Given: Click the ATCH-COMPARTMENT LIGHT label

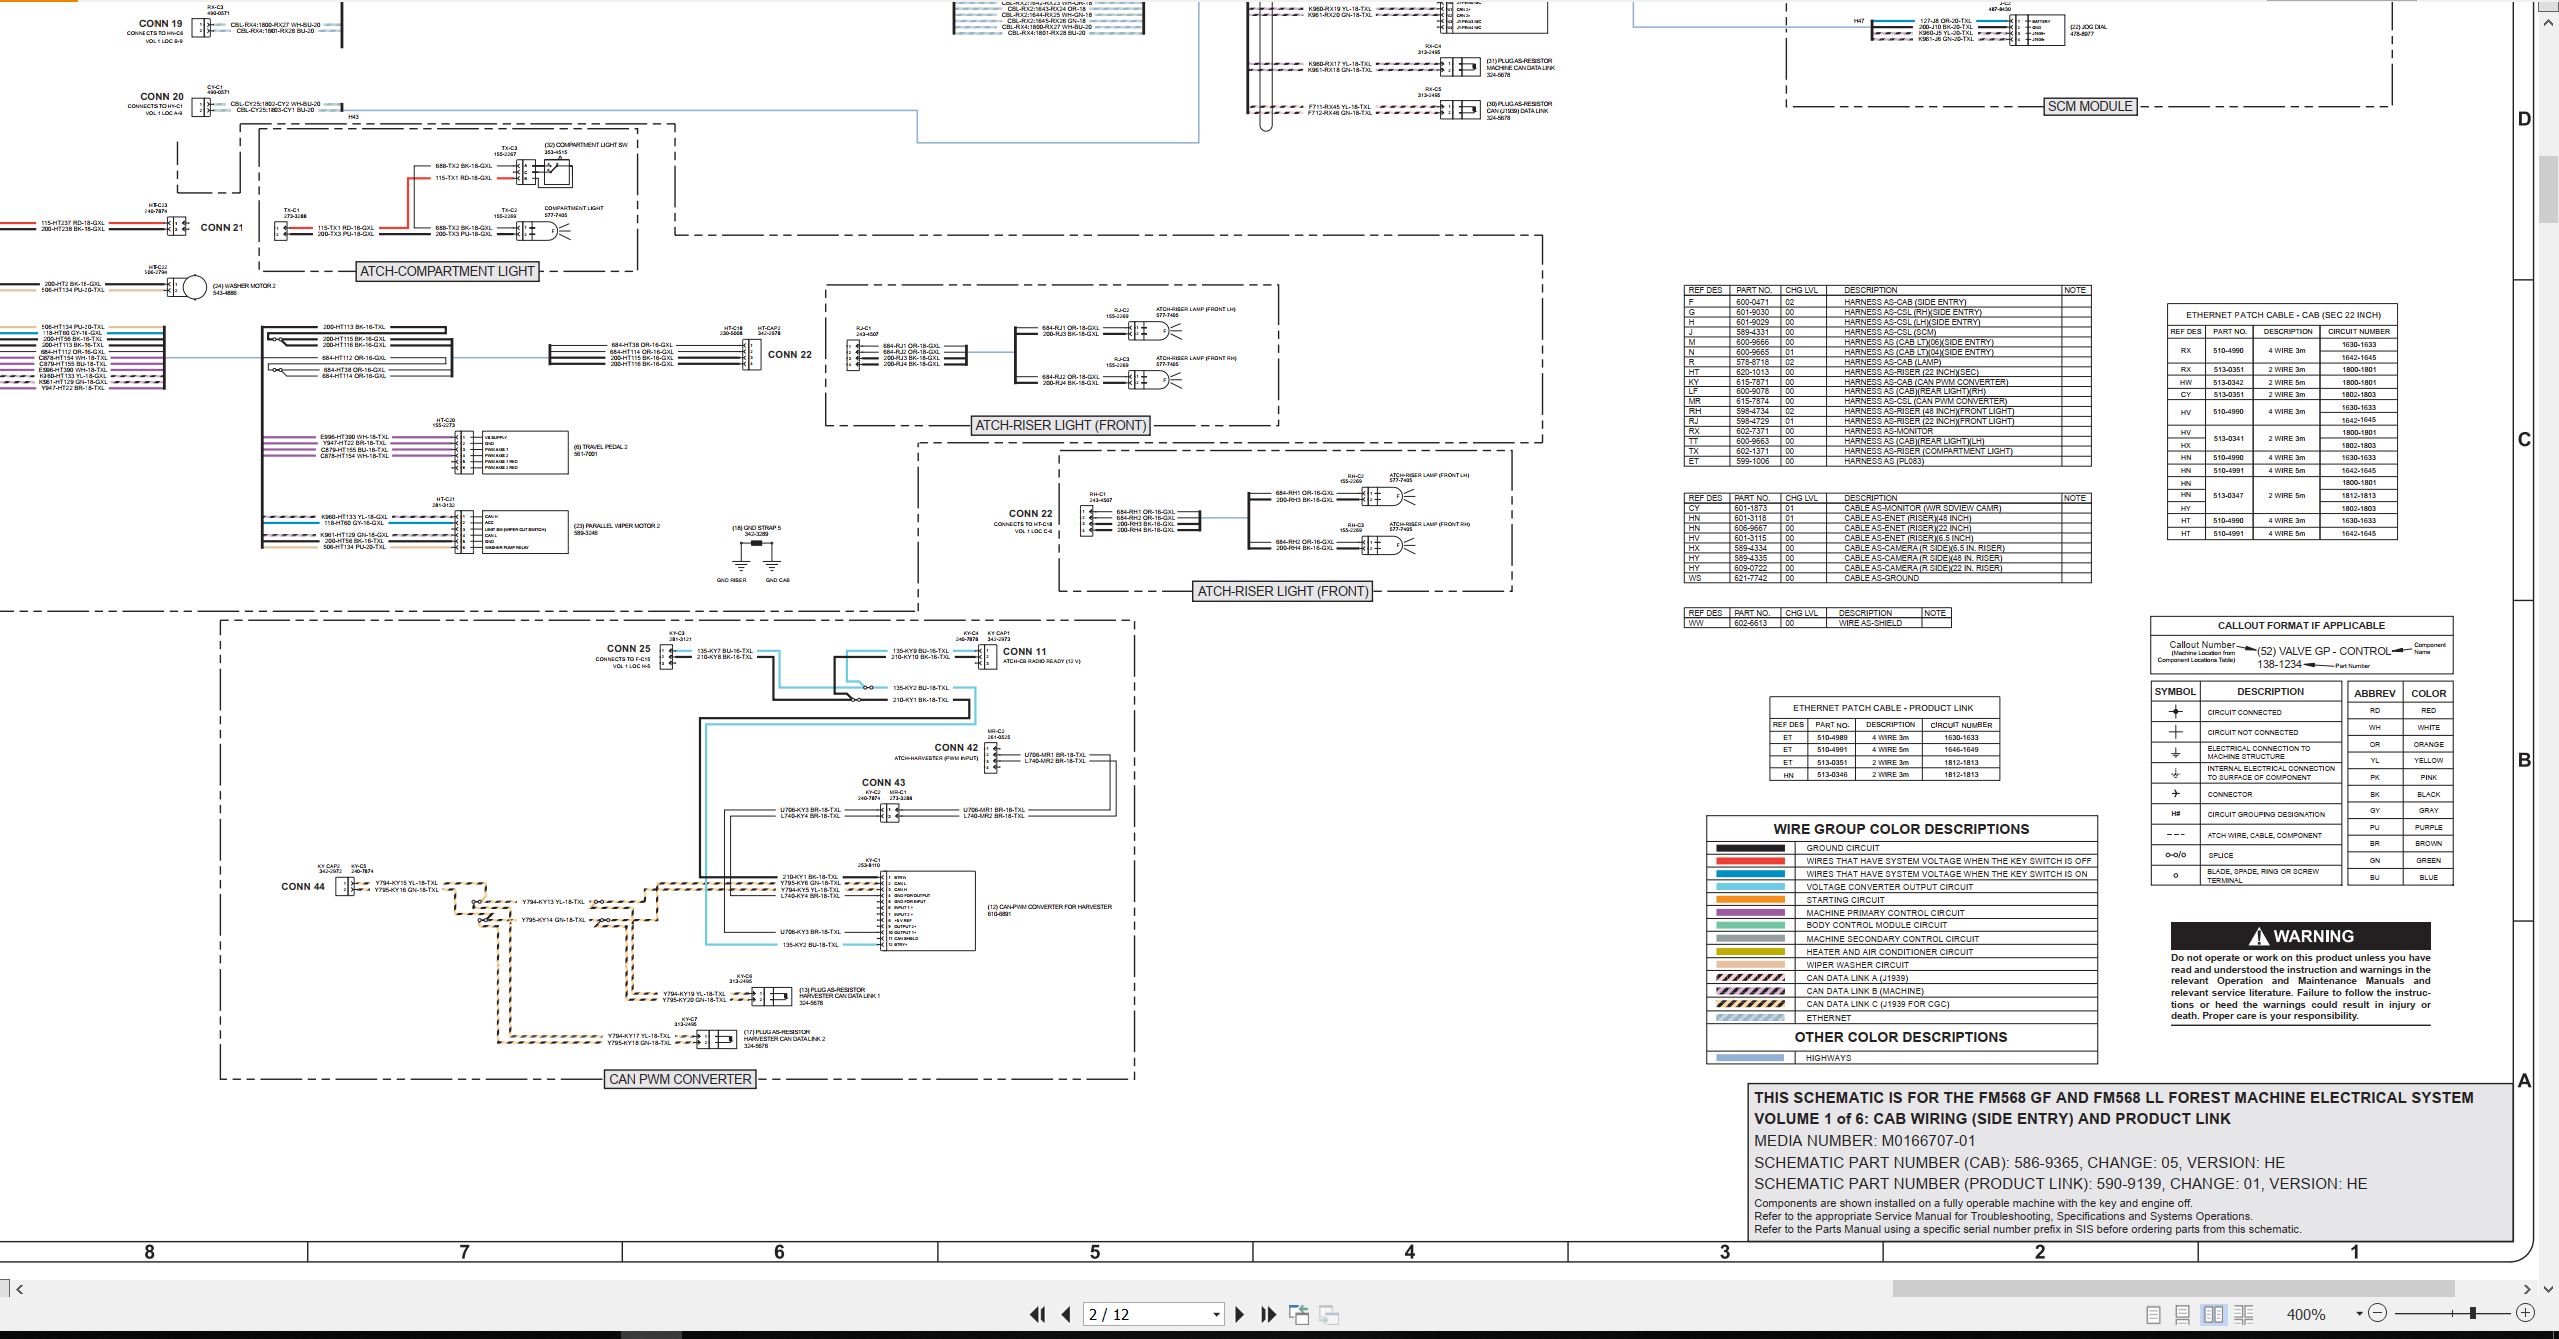Looking at the screenshot, I should click(447, 271).
